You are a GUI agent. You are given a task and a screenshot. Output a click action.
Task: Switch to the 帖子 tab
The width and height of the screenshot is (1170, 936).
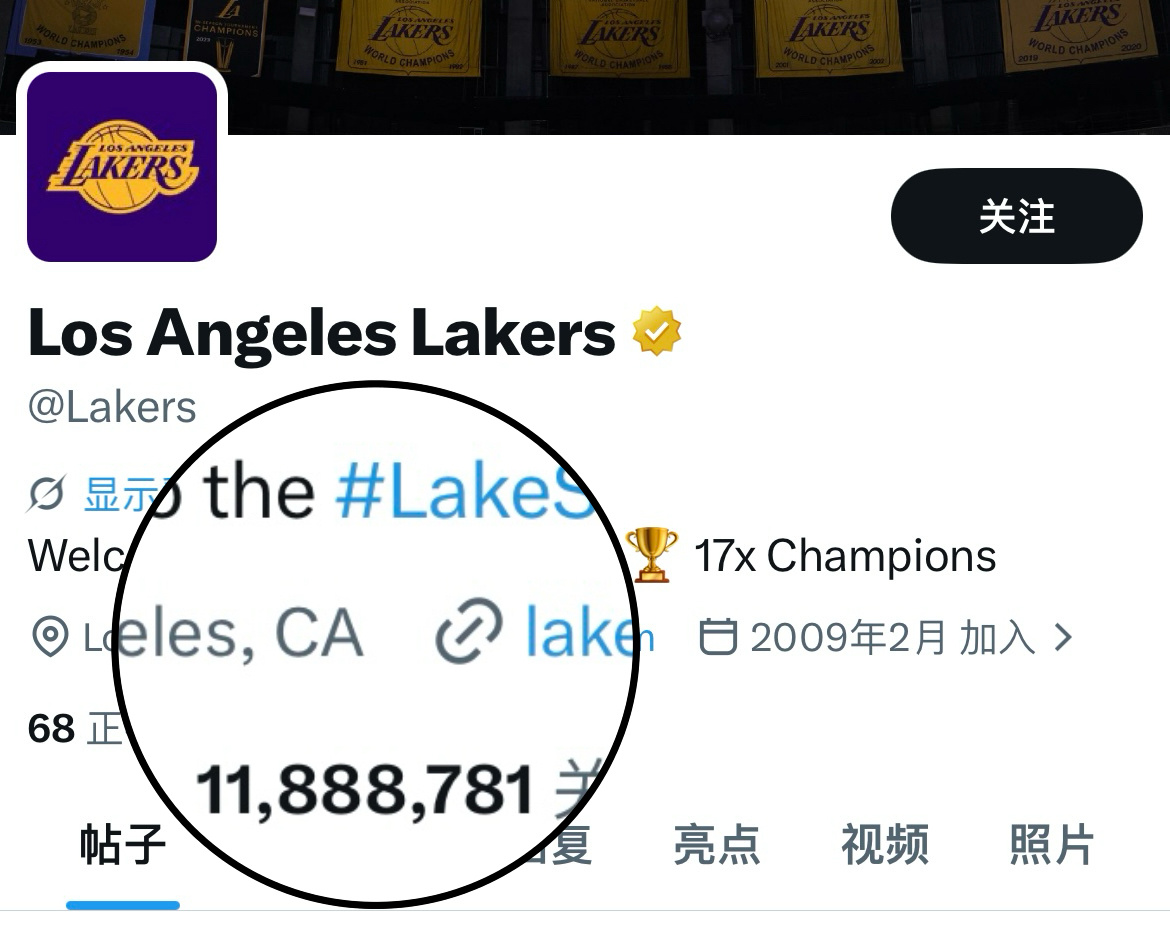[122, 844]
